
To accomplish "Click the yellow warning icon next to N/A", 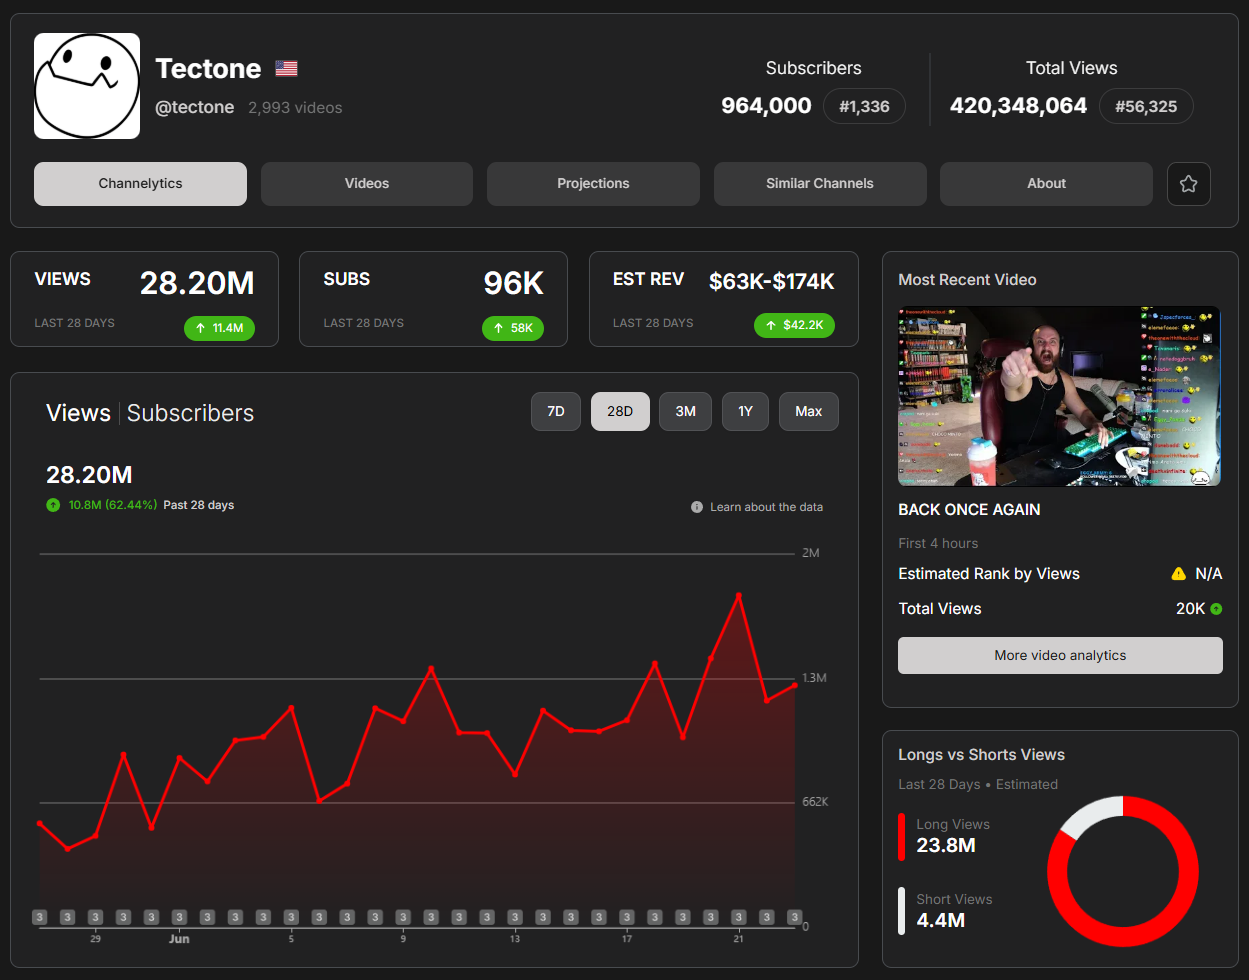I will [1178, 574].
